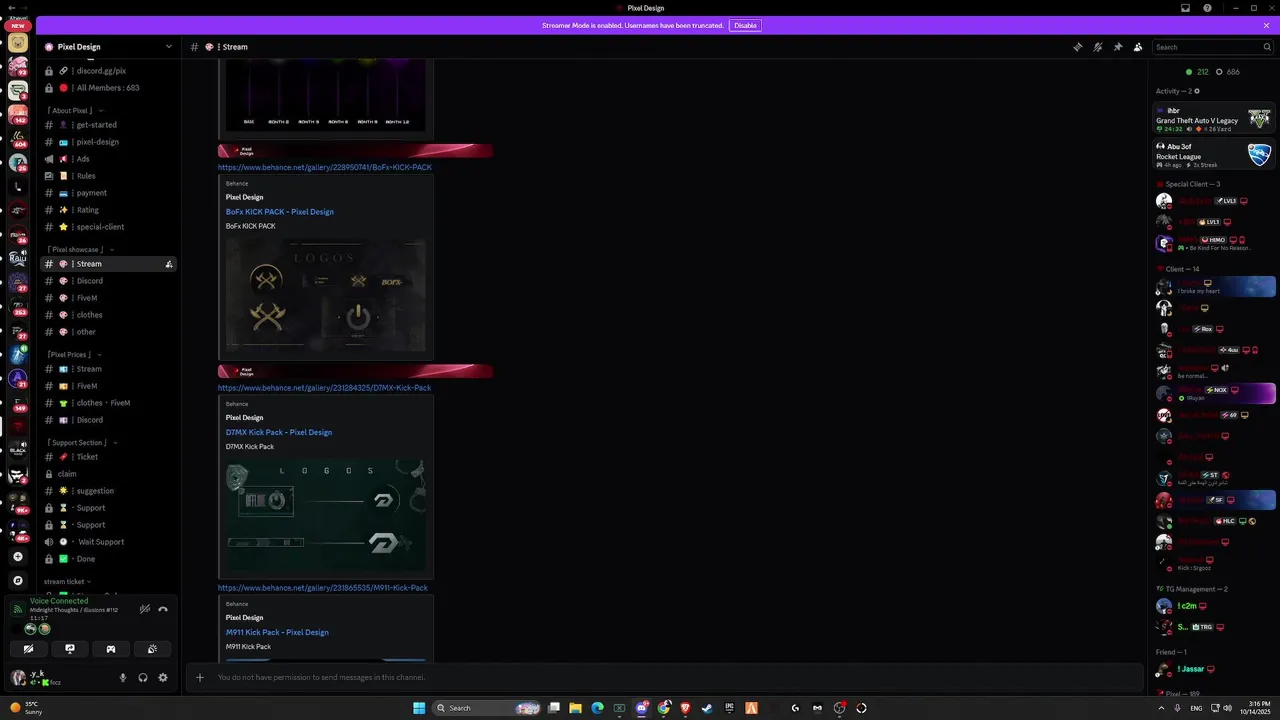Open the payment channel
1280x720 pixels.
tap(109, 193)
